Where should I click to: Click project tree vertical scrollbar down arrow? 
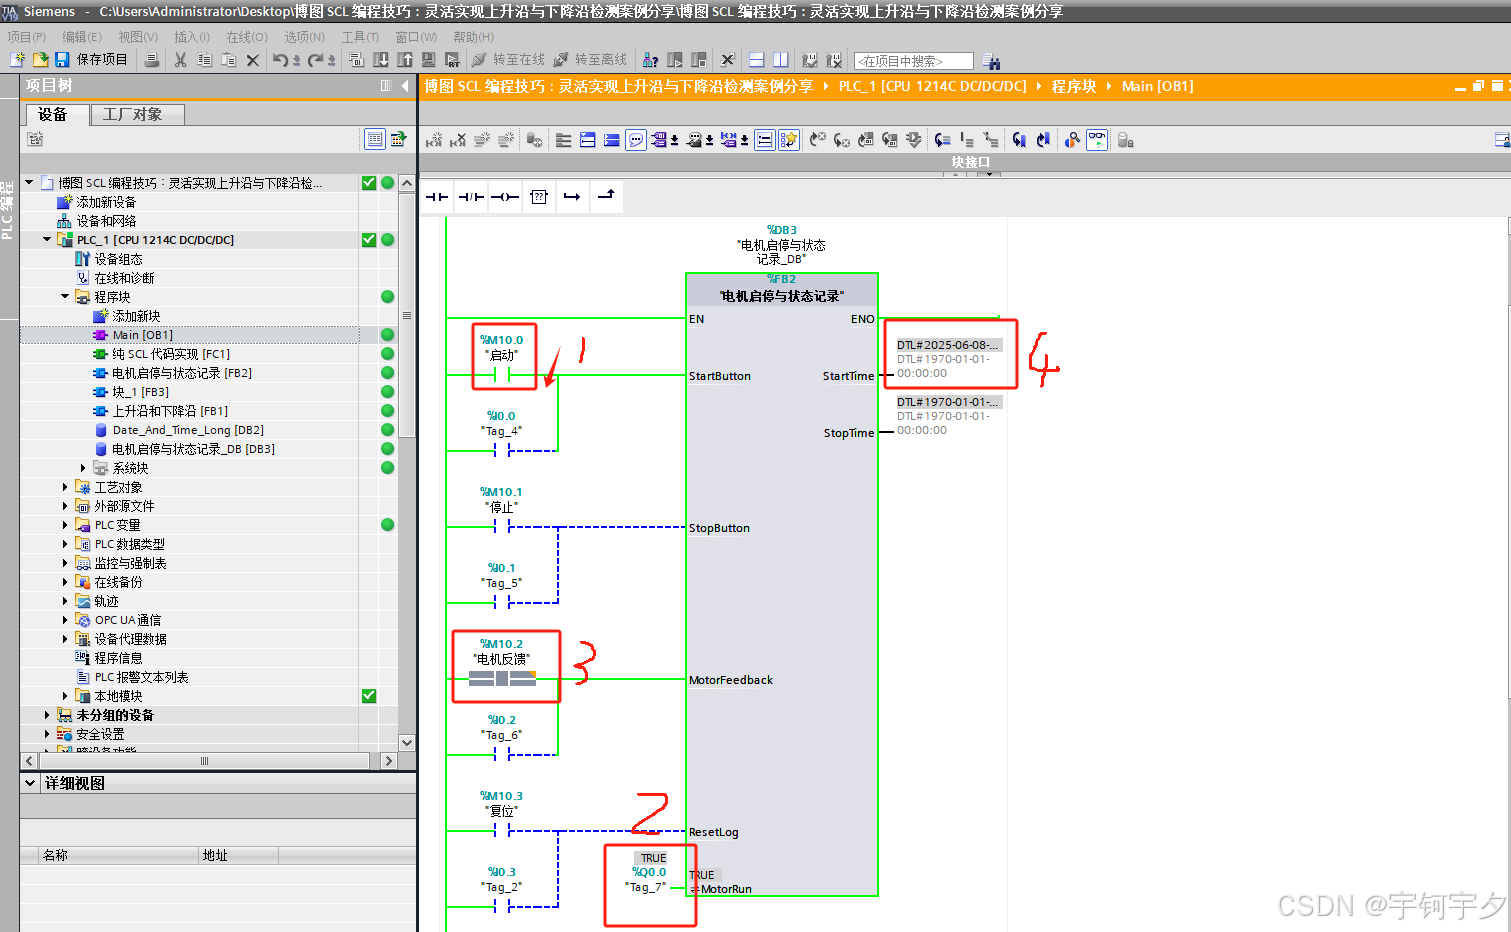(x=406, y=743)
